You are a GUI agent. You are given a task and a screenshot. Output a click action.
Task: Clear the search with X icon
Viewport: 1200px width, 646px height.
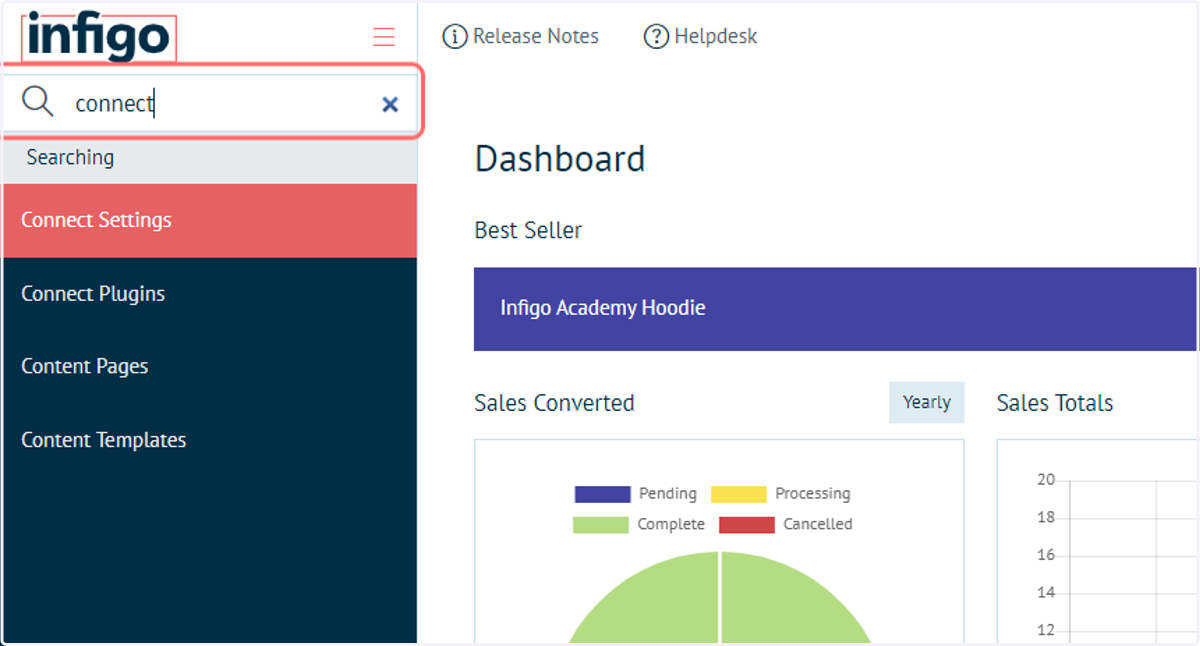pos(390,104)
